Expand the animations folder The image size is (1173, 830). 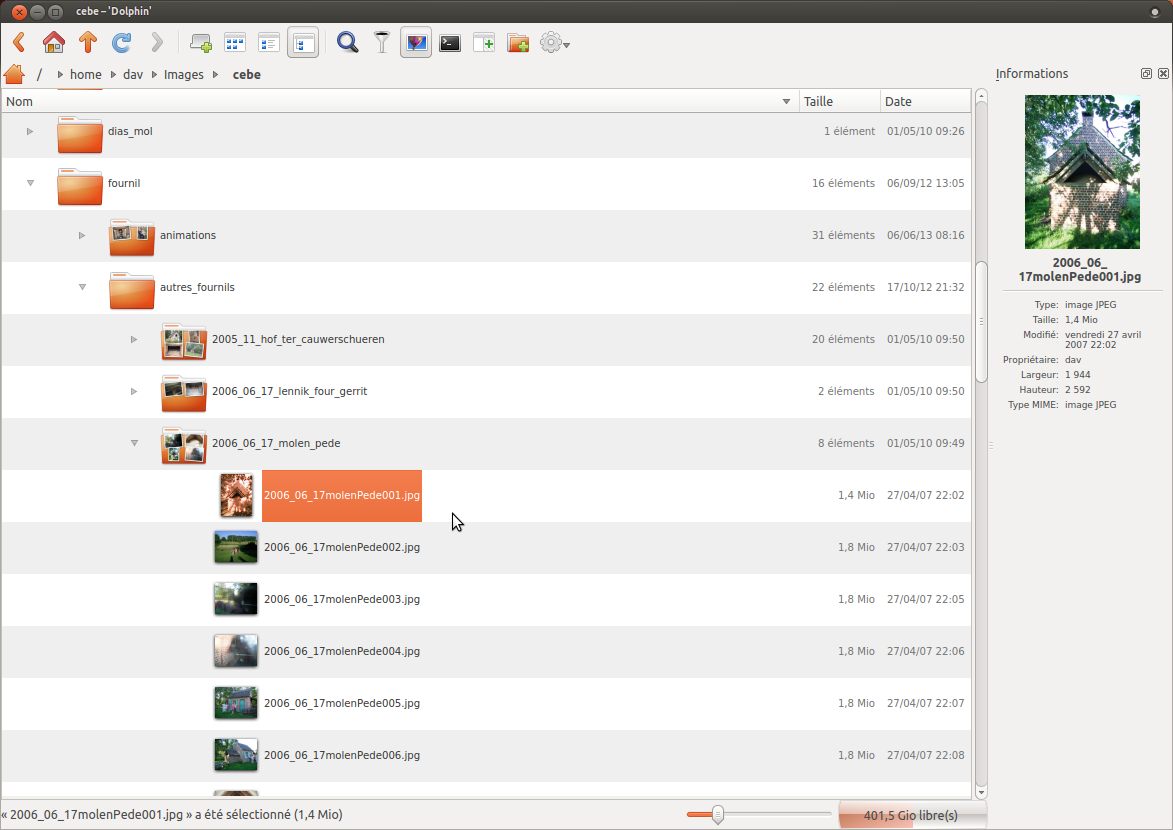coord(82,236)
